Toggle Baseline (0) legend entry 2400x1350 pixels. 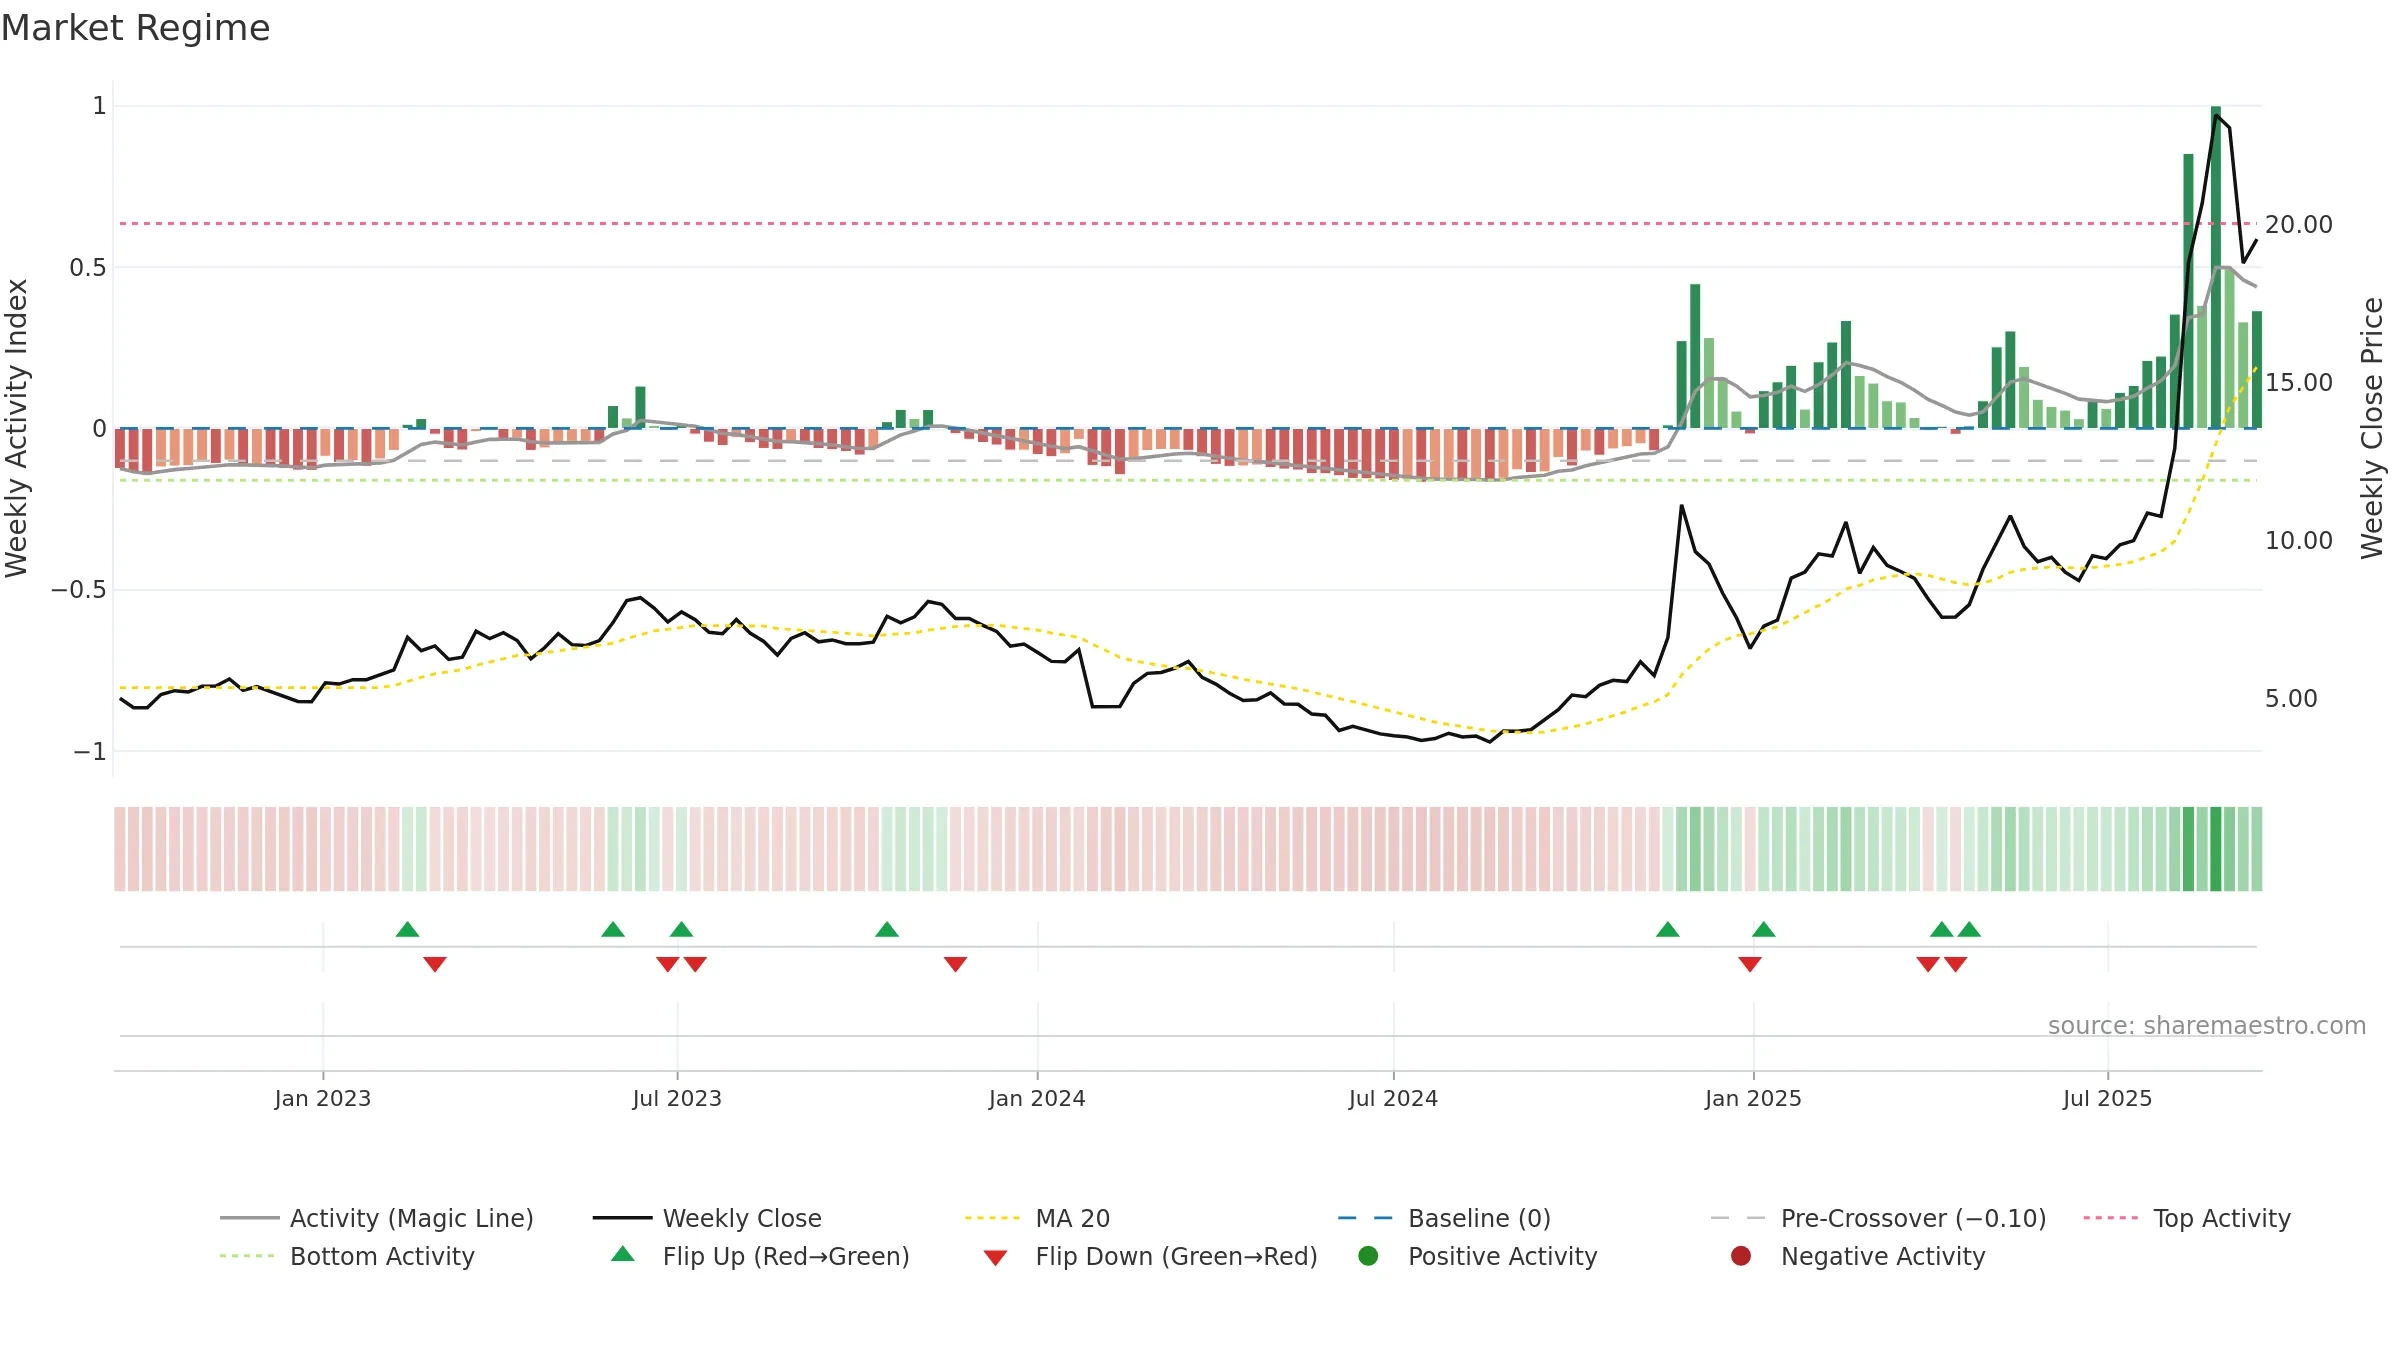1444,1218
